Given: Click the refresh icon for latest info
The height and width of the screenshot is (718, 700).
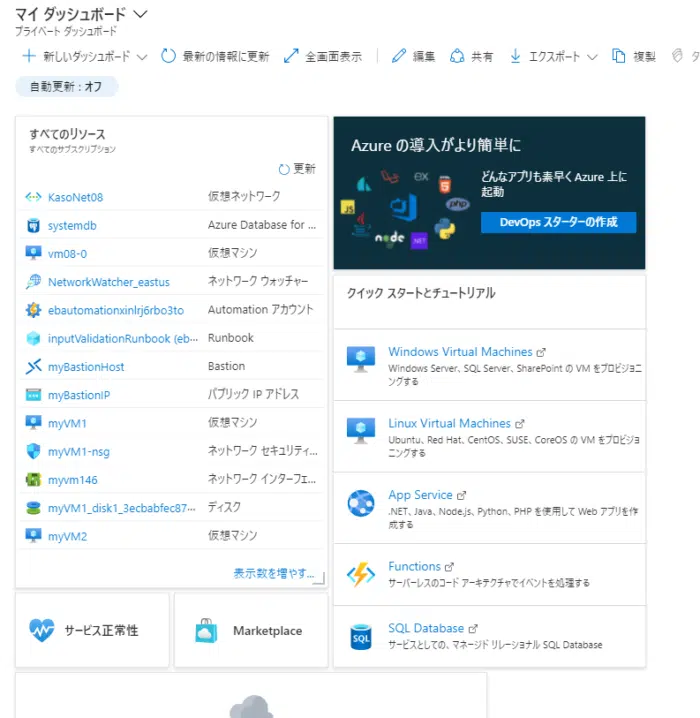Looking at the screenshot, I should [169, 57].
